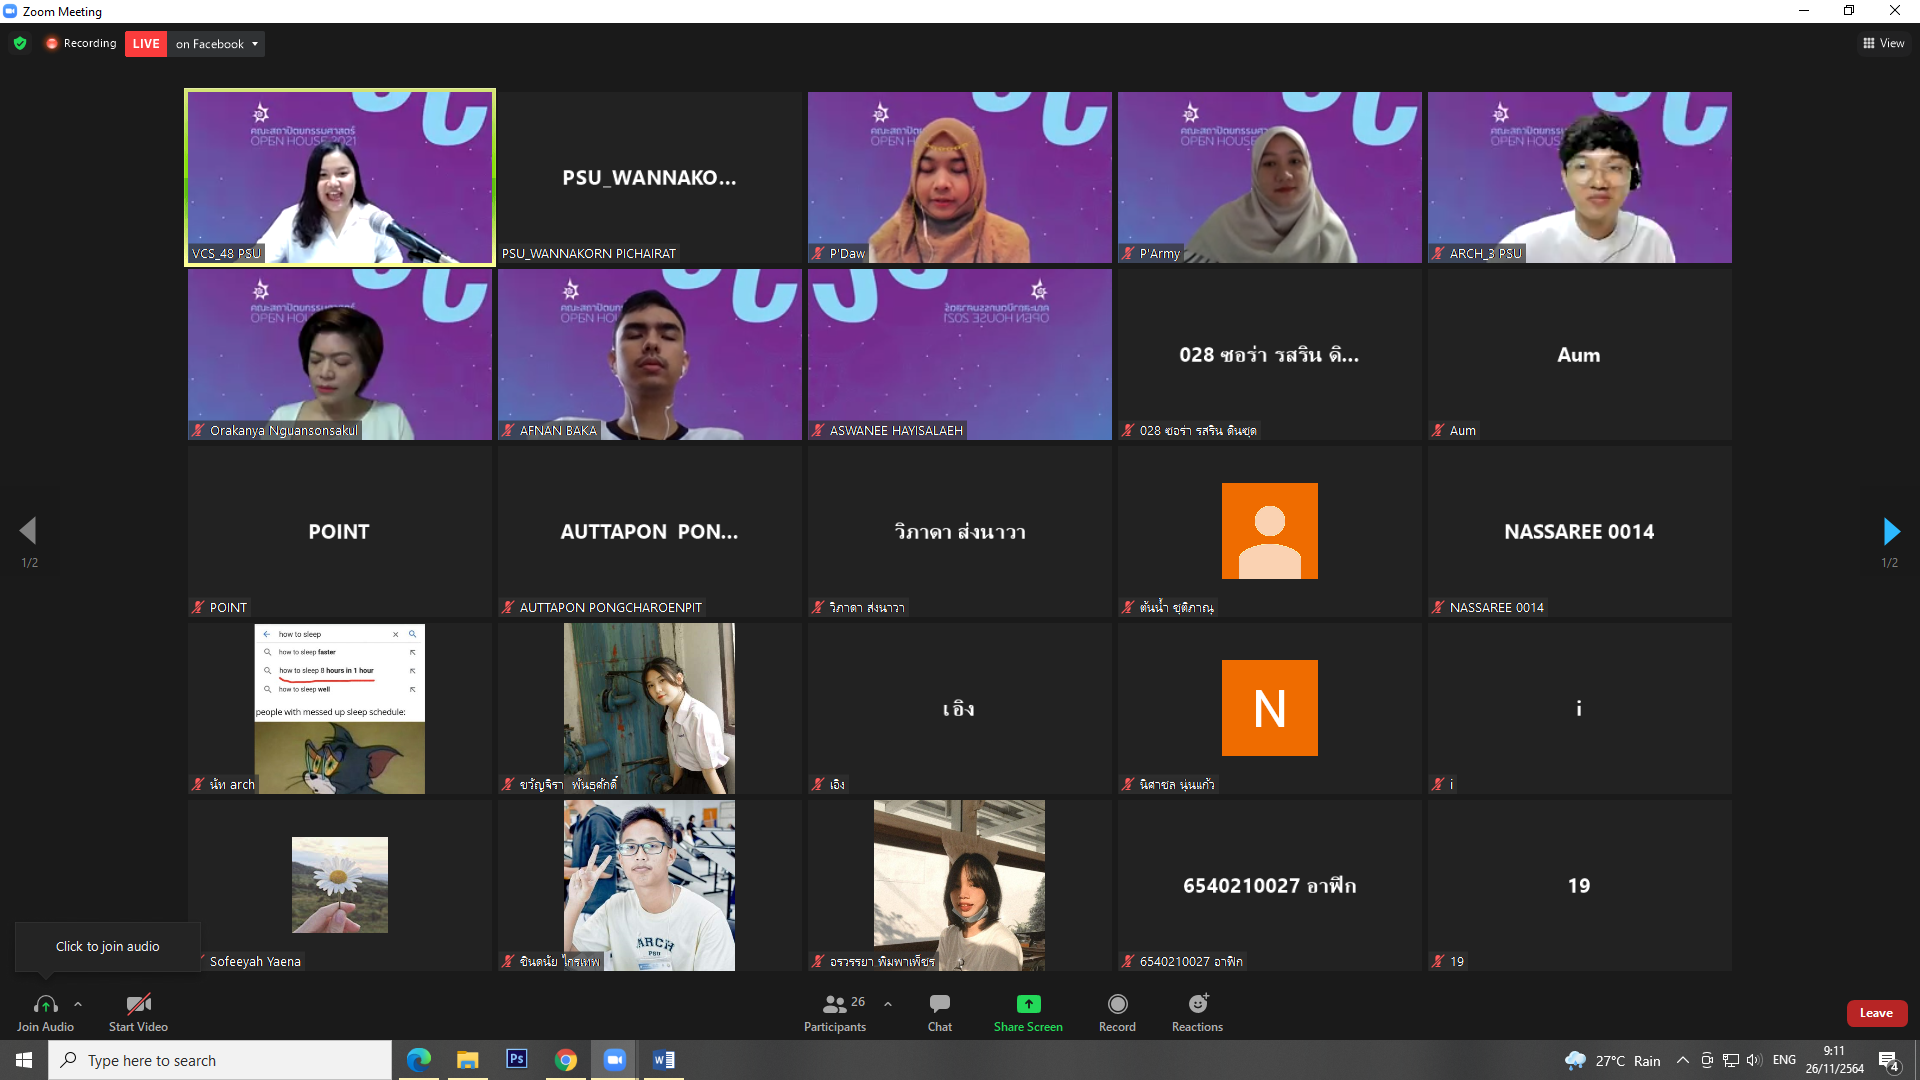Open Google Chrome from the taskbar
Screen dimensions: 1920x1080
coord(566,1059)
